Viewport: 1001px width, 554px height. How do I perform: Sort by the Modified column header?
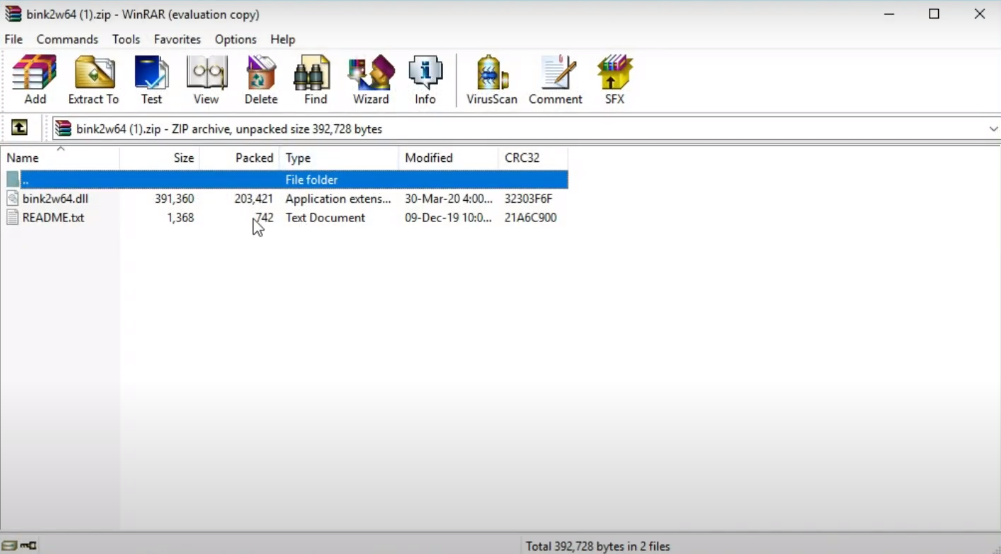[448, 158]
